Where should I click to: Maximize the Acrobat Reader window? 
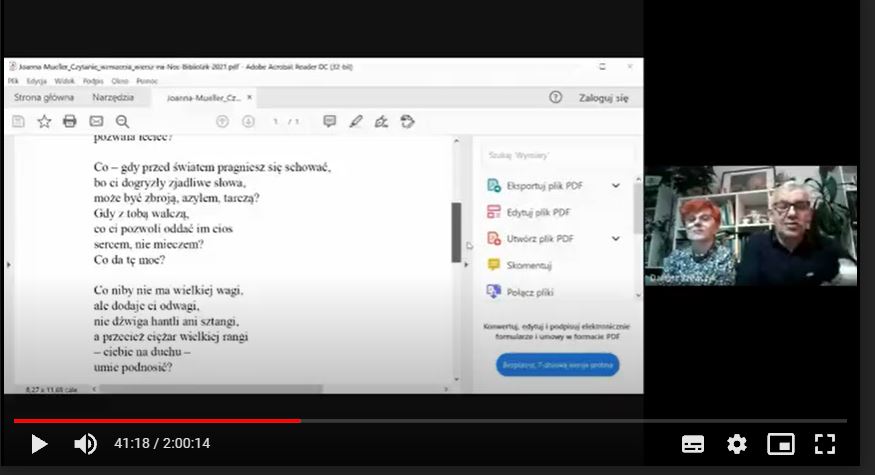[602, 66]
